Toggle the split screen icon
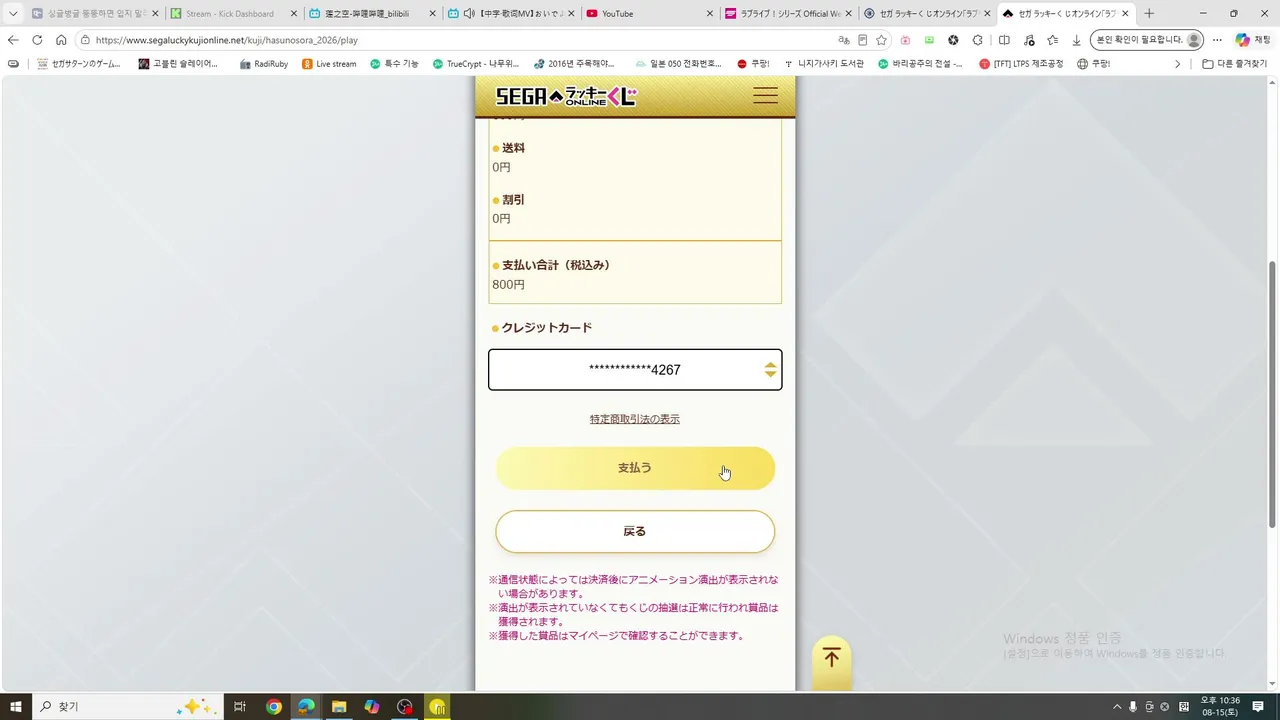The height and width of the screenshot is (720, 1280). tap(1004, 40)
